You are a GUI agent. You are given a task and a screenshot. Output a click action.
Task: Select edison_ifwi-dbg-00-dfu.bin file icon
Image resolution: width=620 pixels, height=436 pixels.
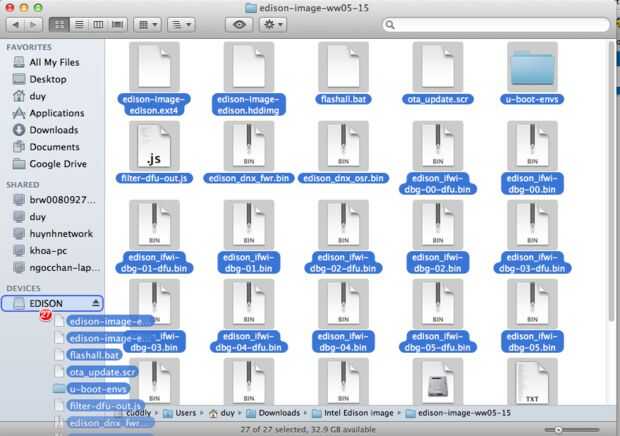coord(438,145)
